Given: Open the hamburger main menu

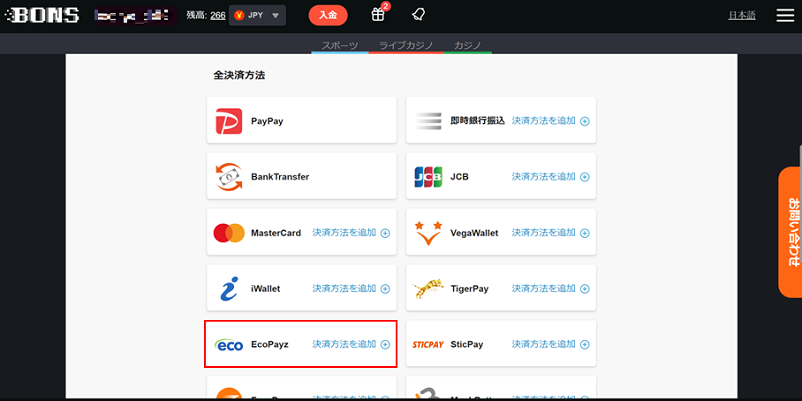Looking at the screenshot, I should (785, 15).
